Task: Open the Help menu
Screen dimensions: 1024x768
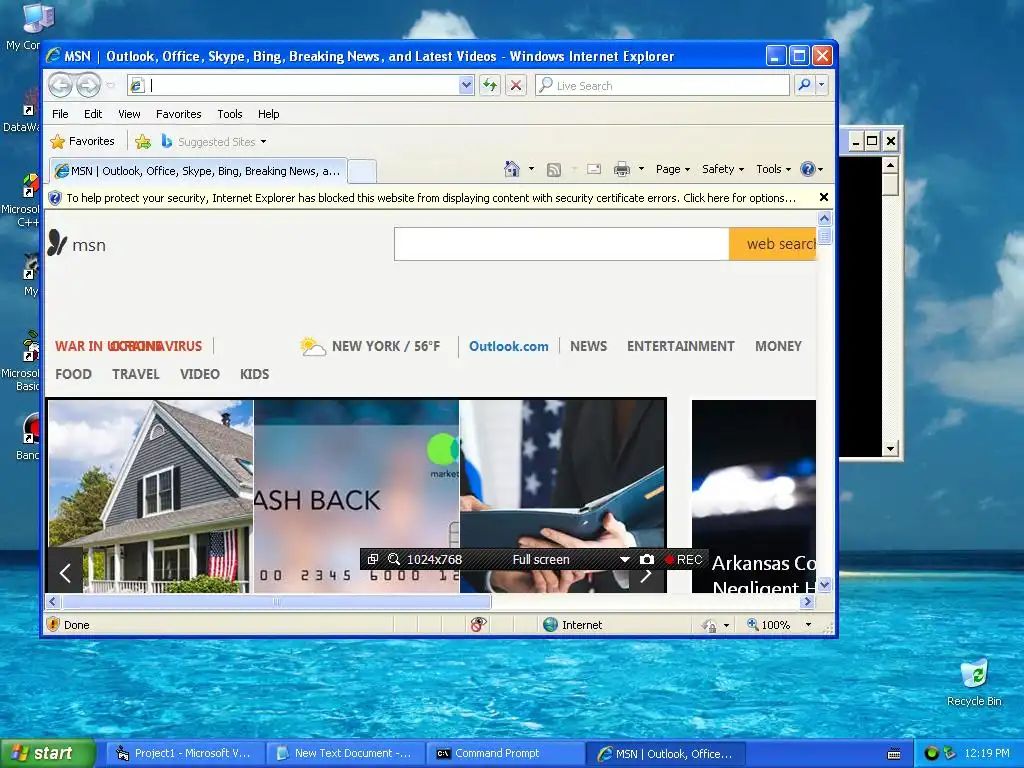Action: click(x=268, y=114)
